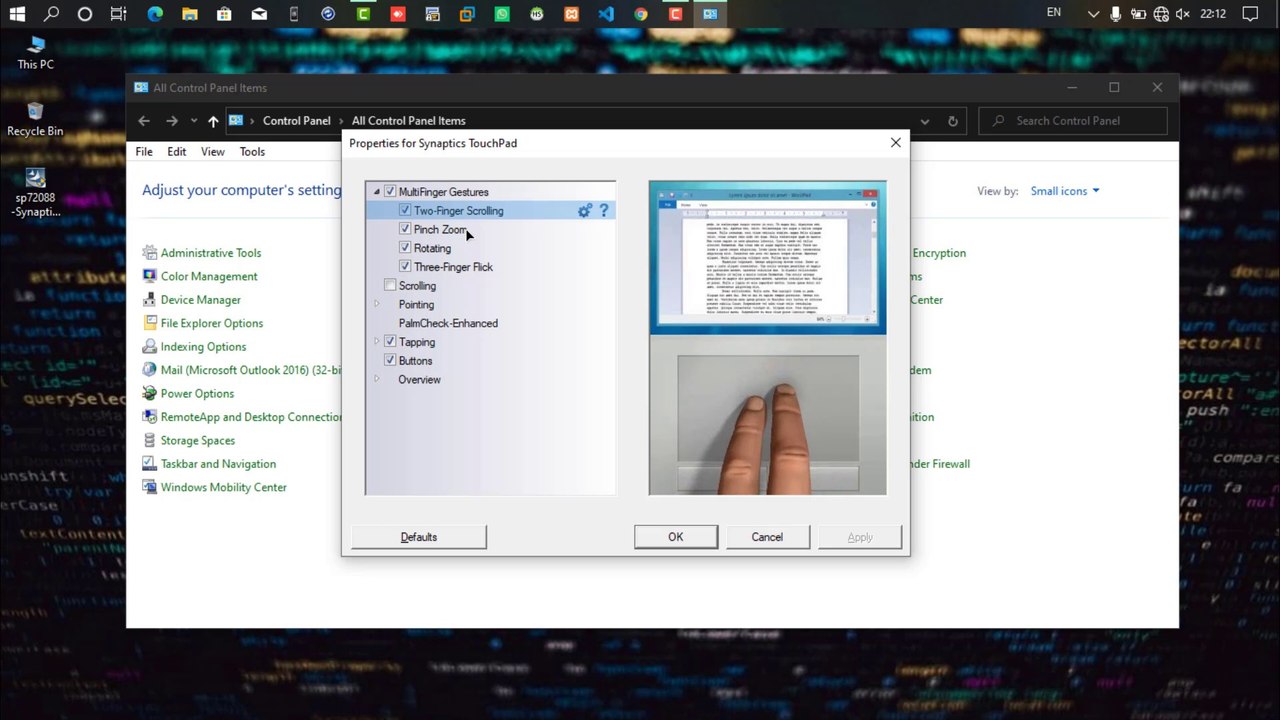Go back in Control Panel navigation
1280x720 pixels.
pos(144,121)
